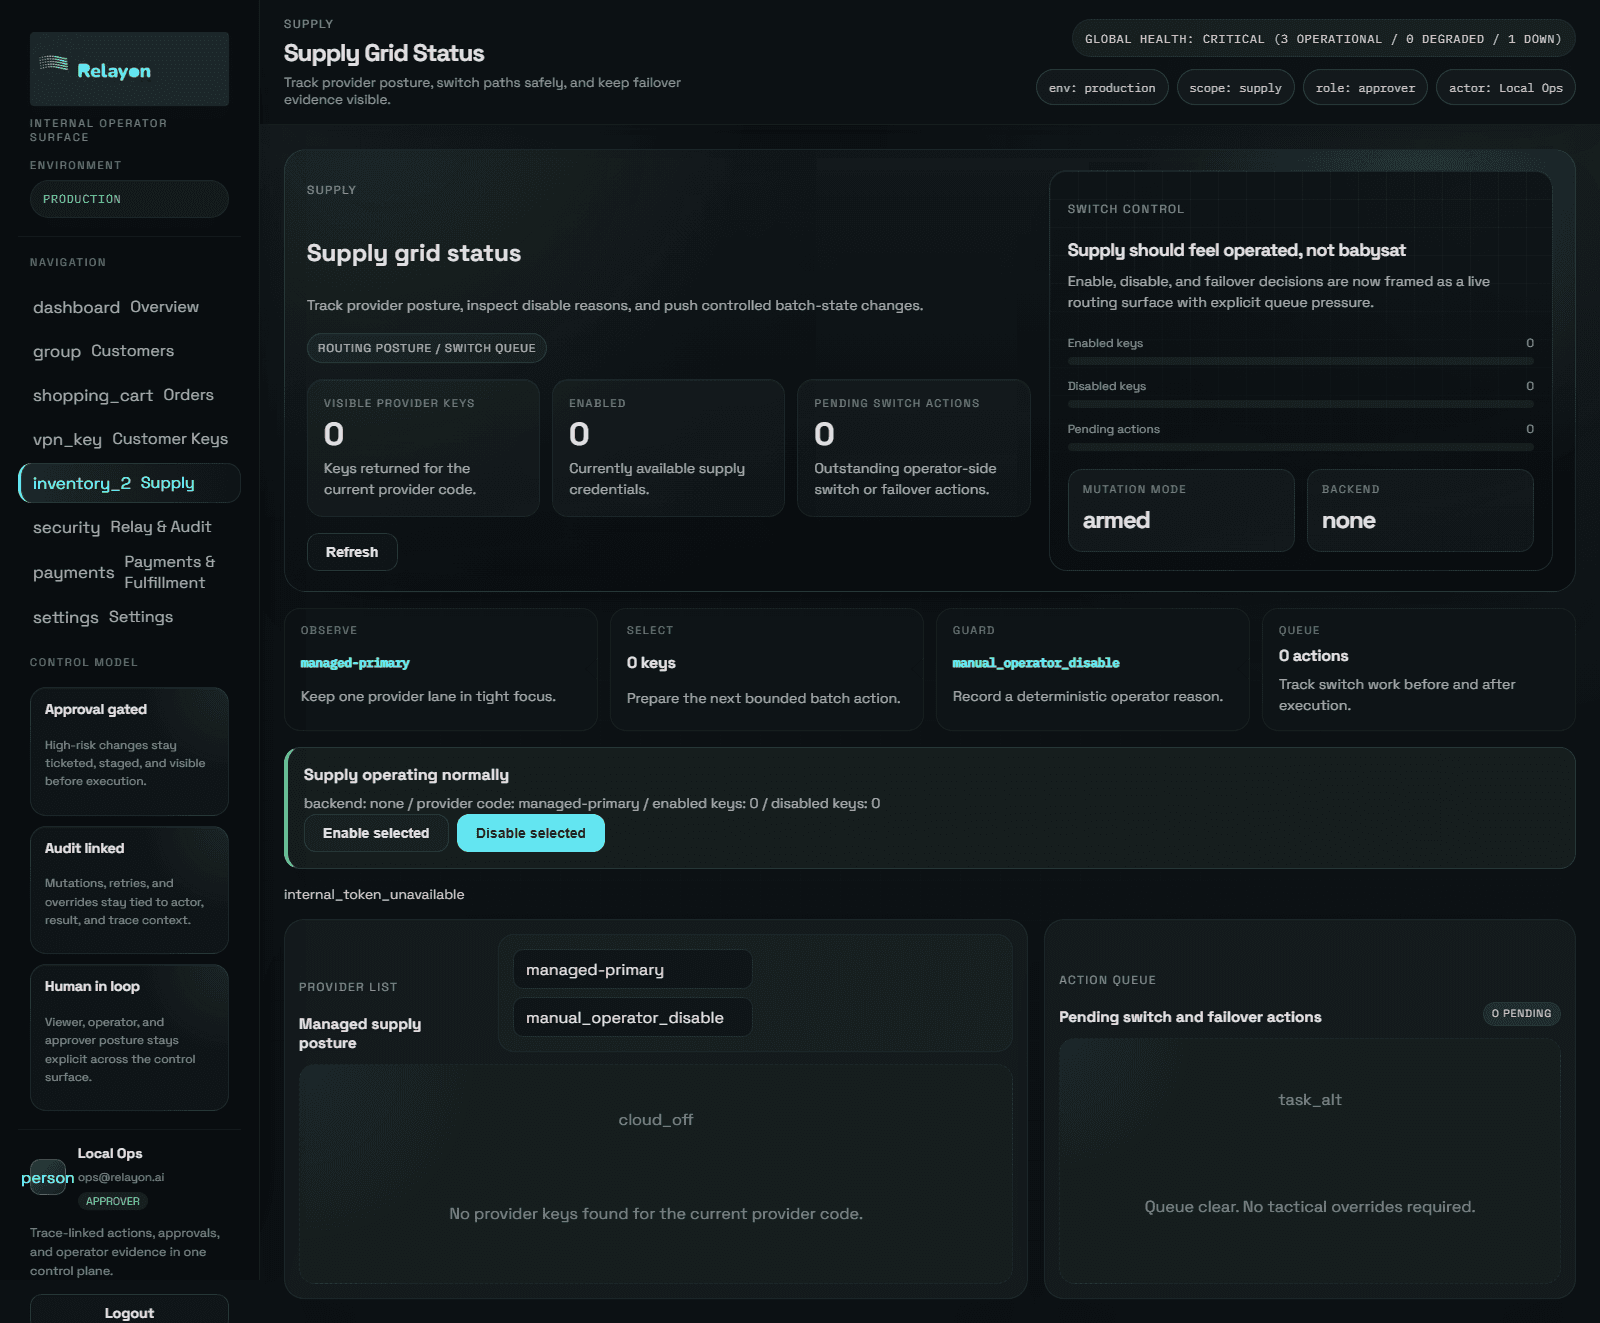Click the cloud_off icon in the provider panel
Viewport: 1600px width, 1323px height.
655,1119
